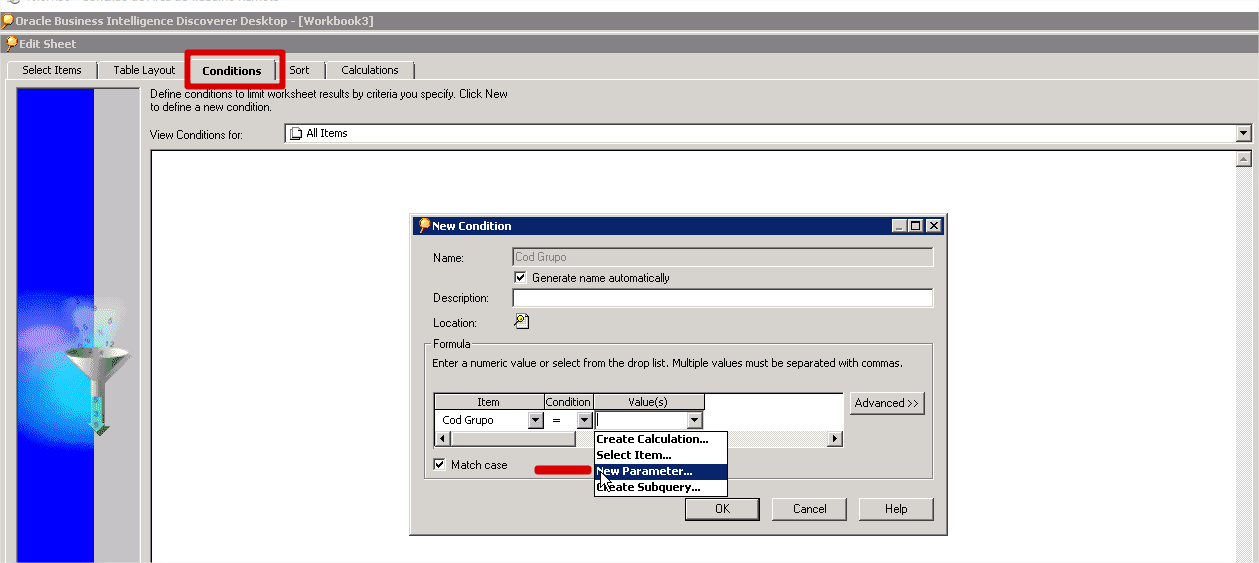The height and width of the screenshot is (563, 1259).
Task: Go to the Sort tab
Action: click(299, 70)
